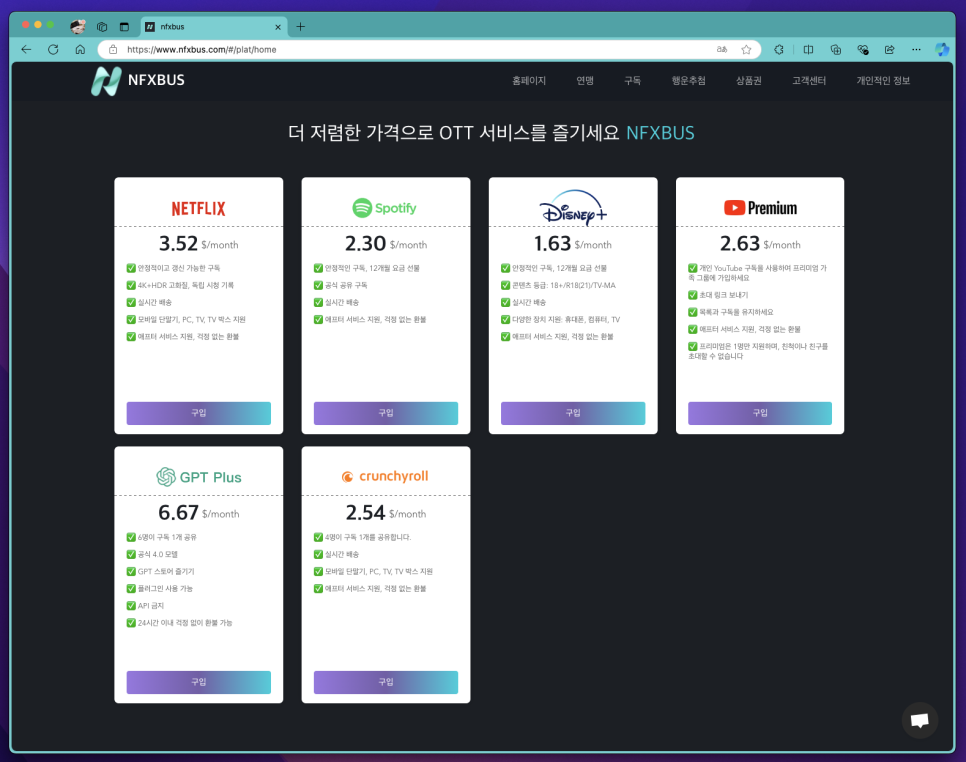966x762 pixels.
Task: Click the 구입 button on Spotify card
Action: pyautogui.click(x=386, y=413)
